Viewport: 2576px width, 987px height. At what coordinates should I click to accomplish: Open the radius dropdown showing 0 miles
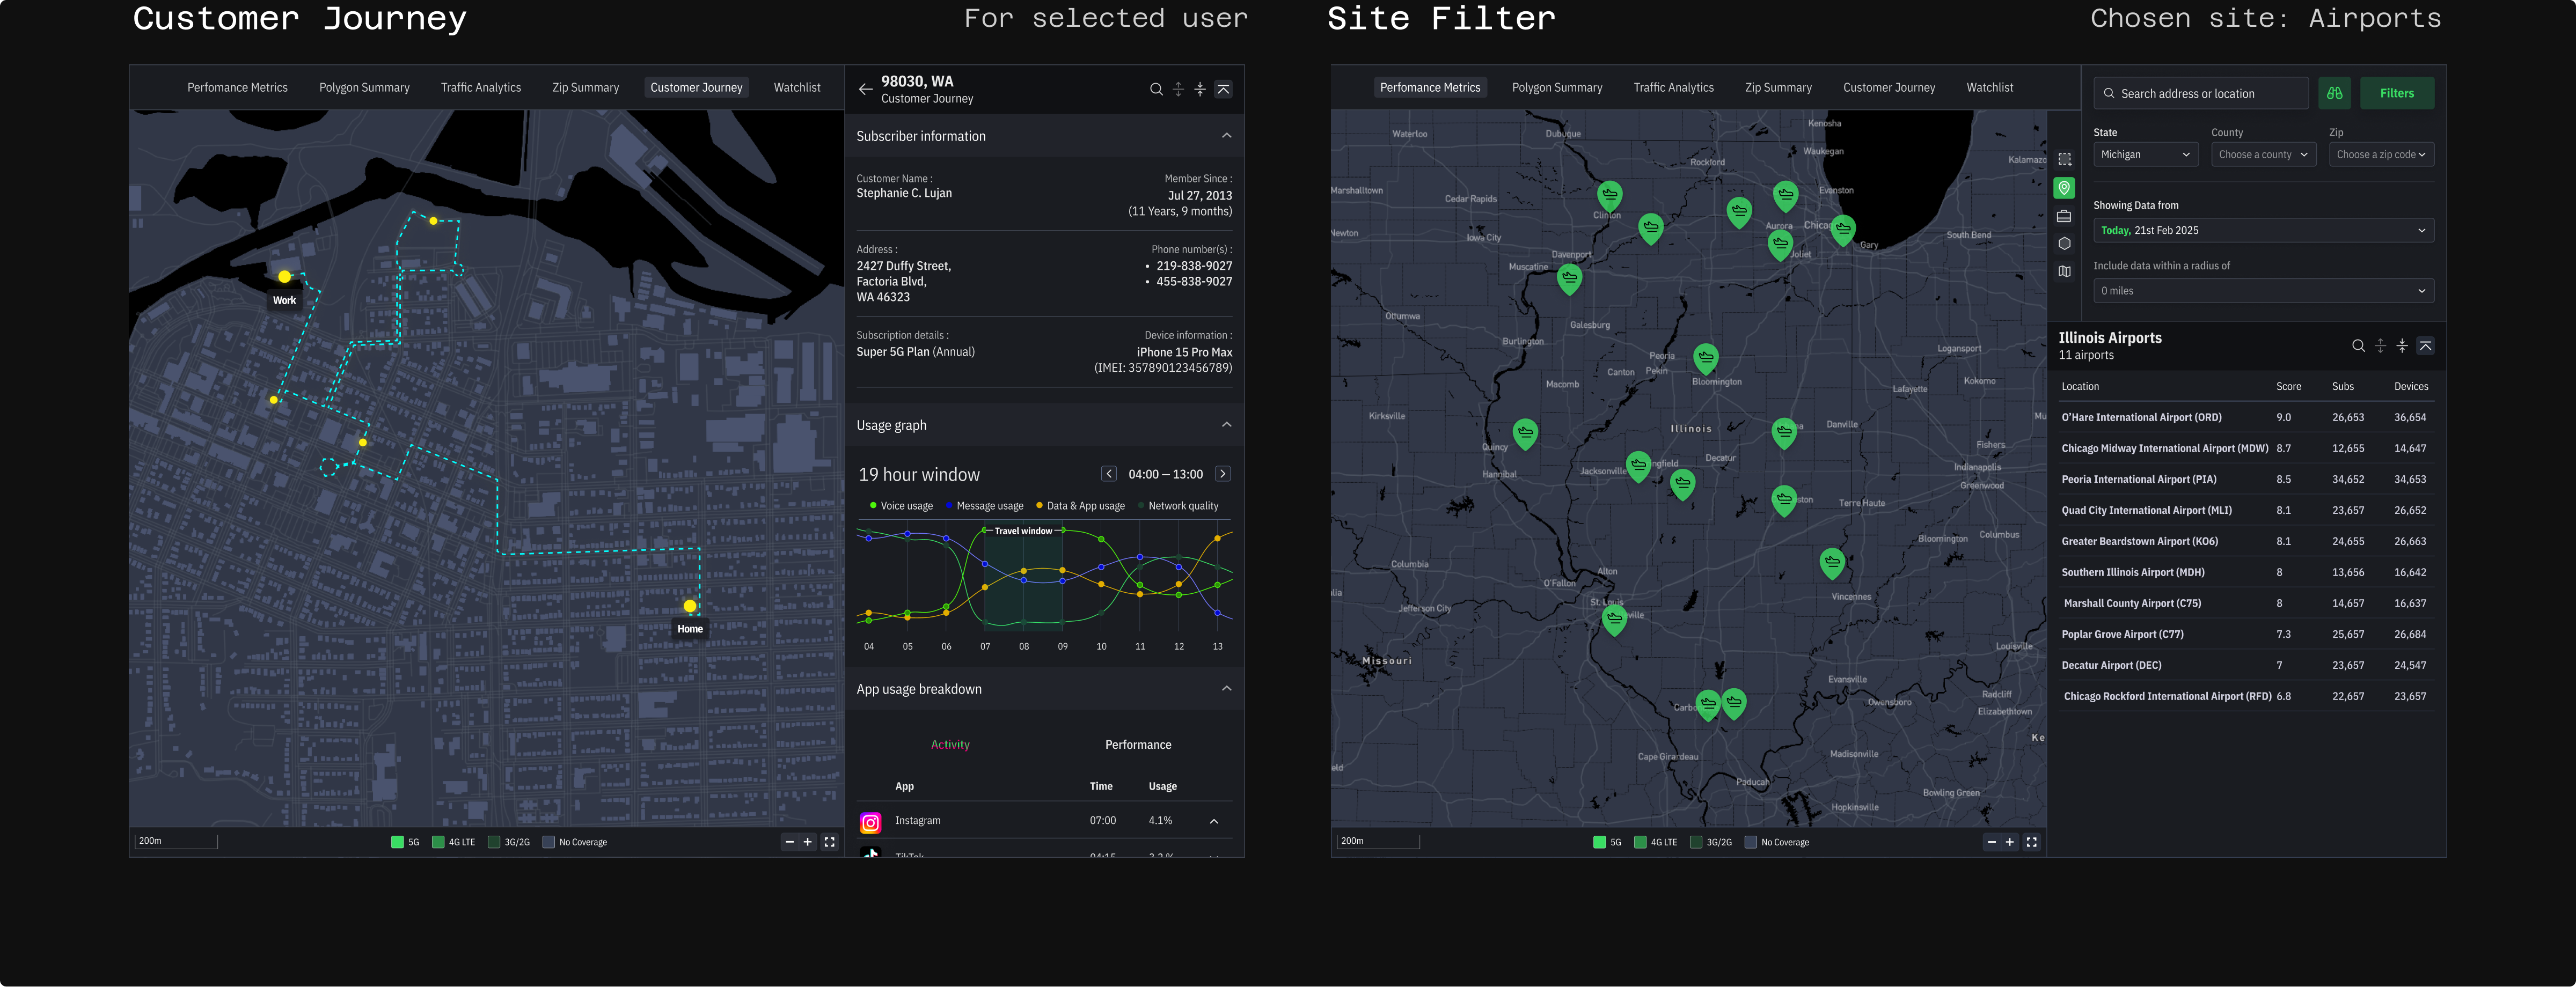coord(2263,291)
